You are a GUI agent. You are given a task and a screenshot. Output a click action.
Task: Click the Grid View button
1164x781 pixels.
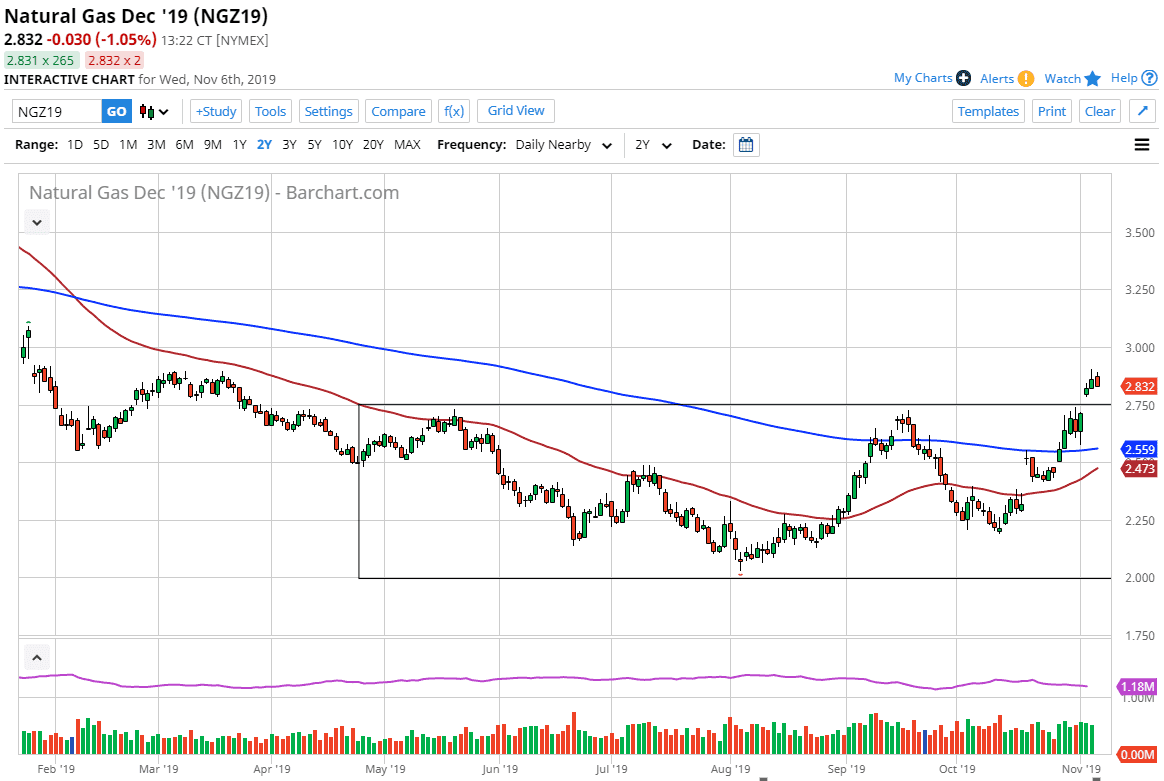[516, 111]
